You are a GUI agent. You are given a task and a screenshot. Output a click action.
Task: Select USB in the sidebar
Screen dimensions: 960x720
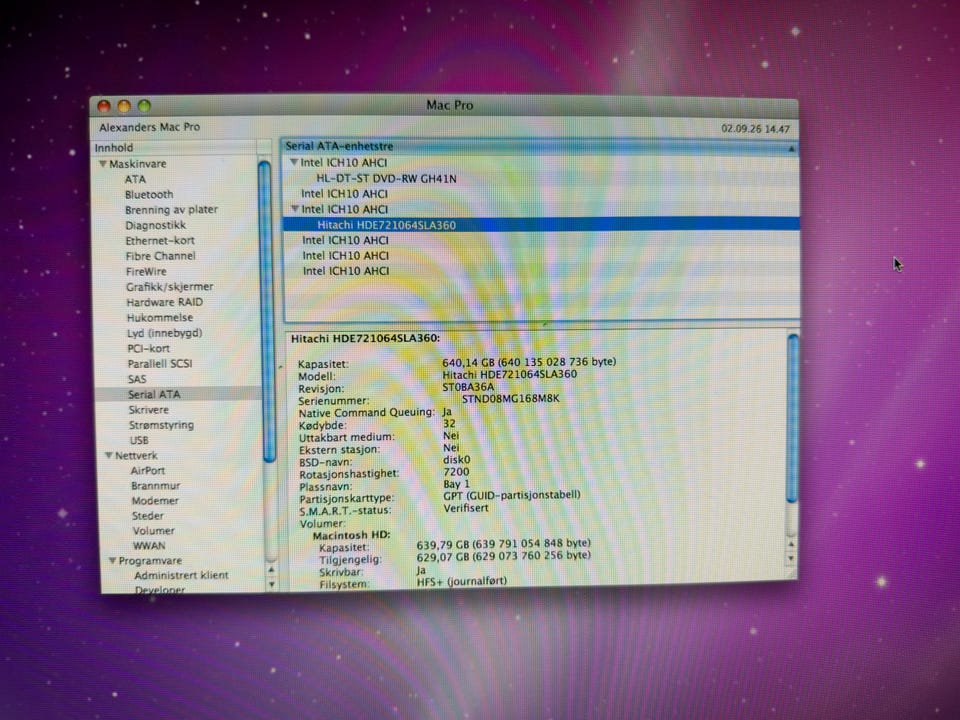click(139, 440)
